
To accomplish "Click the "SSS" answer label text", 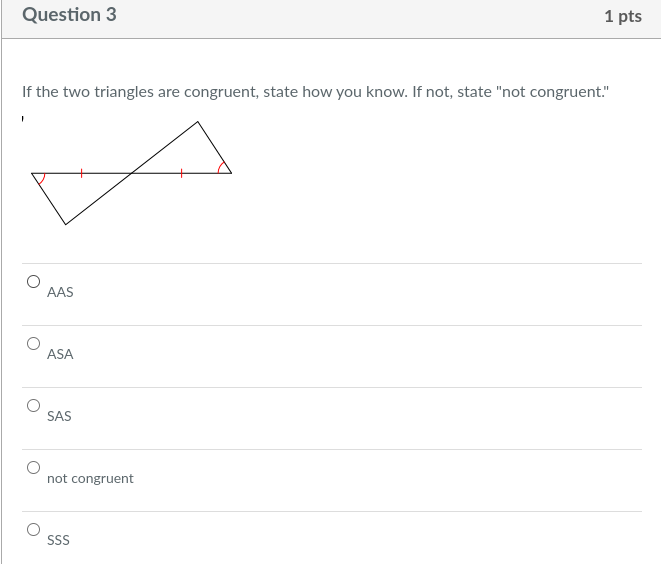I will tap(58, 540).
